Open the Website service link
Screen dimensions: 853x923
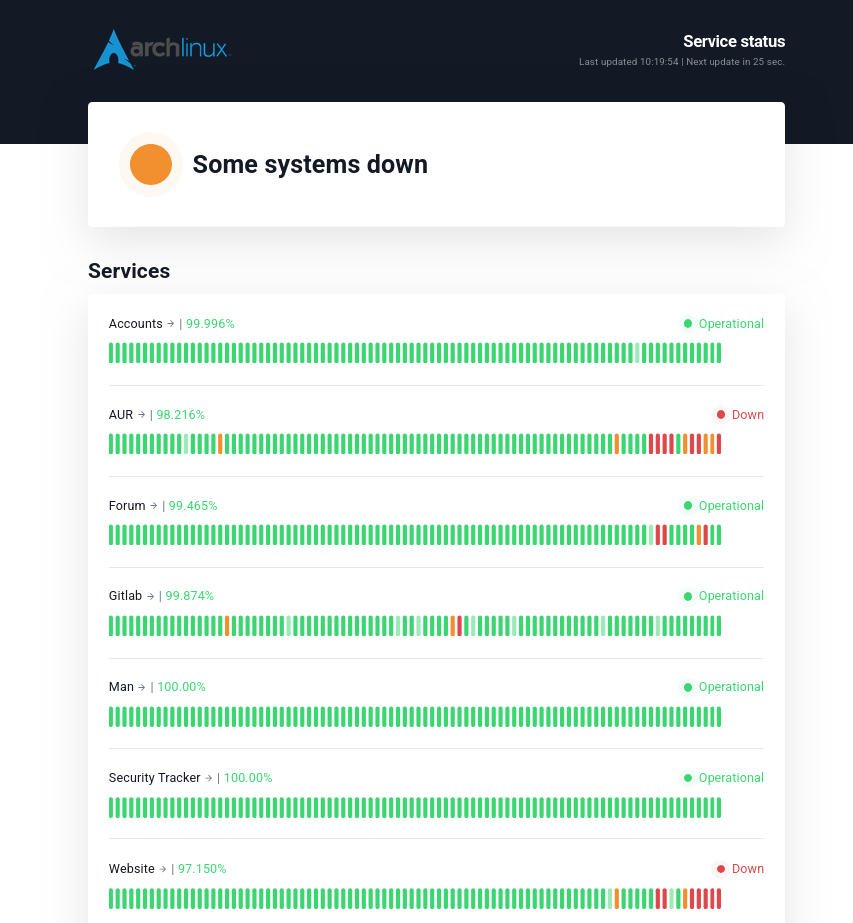[x=132, y=869]
